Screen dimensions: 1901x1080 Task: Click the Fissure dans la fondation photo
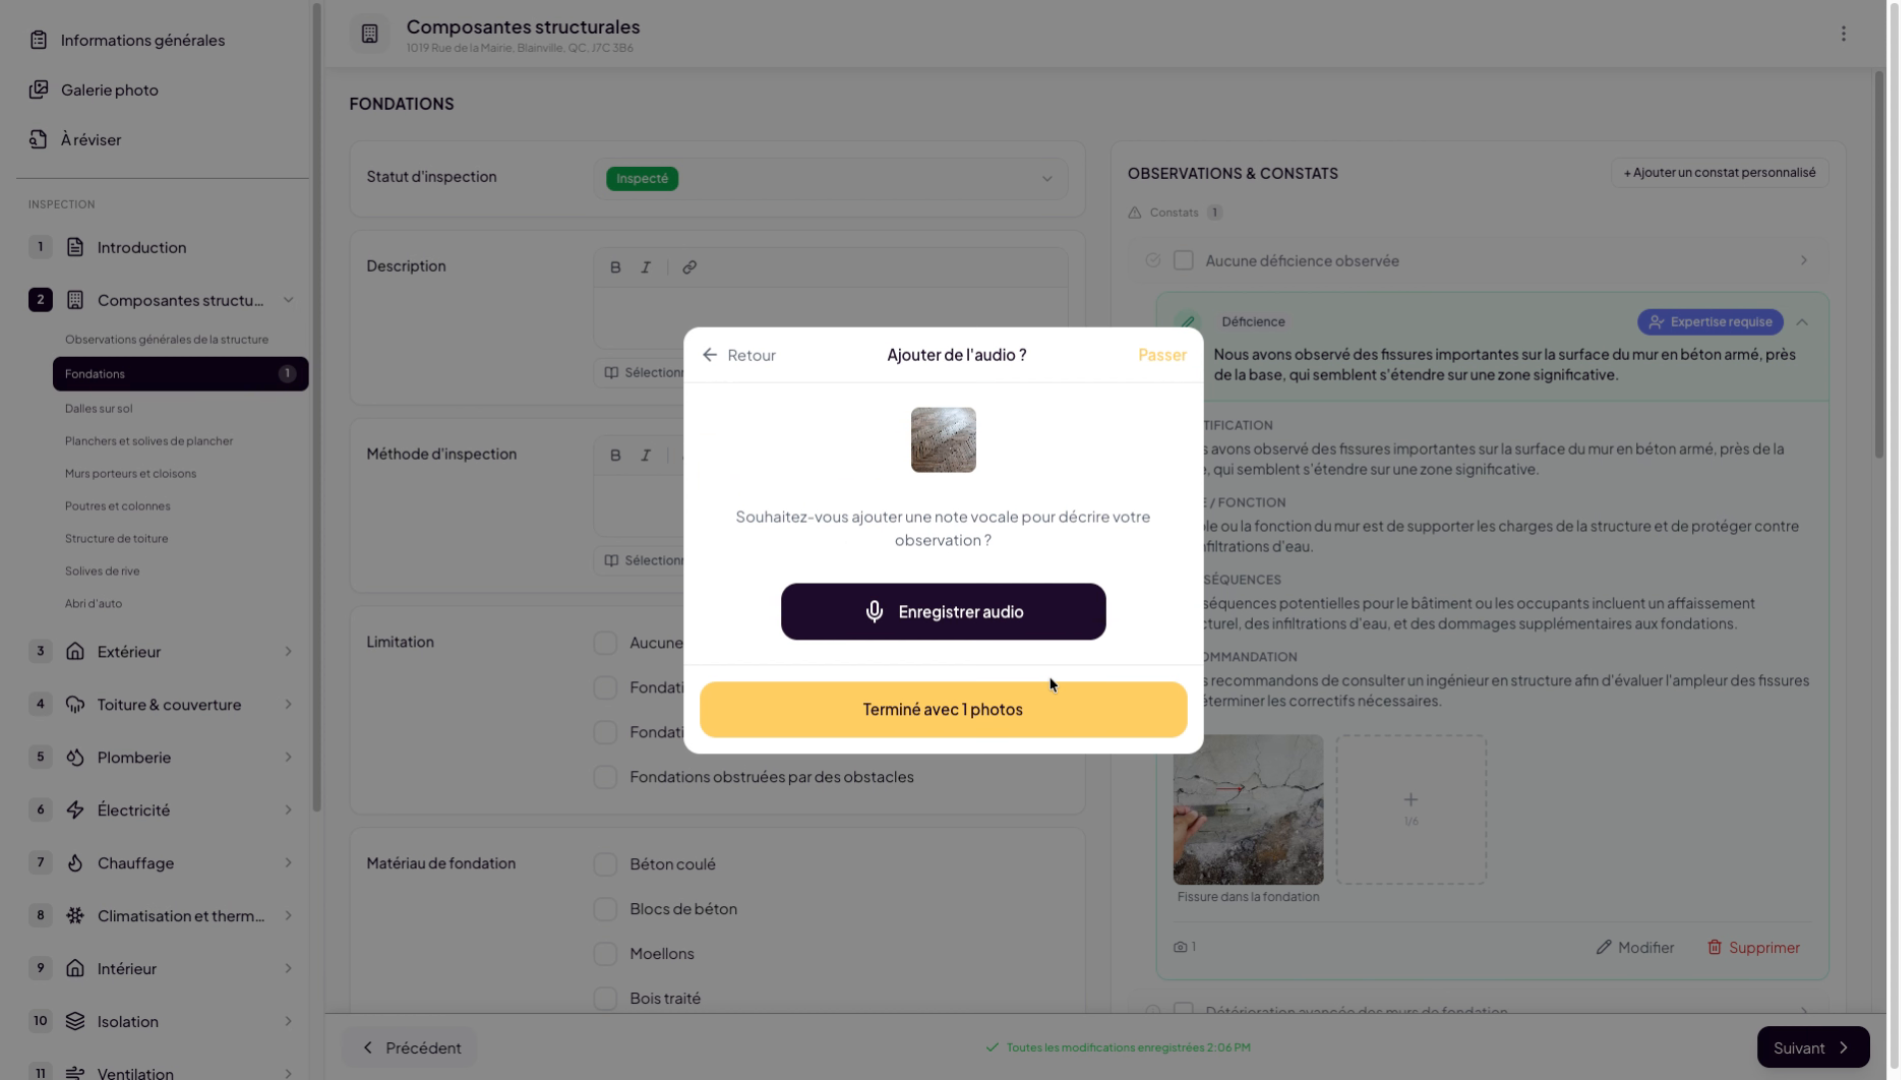tap(1248, 810)
